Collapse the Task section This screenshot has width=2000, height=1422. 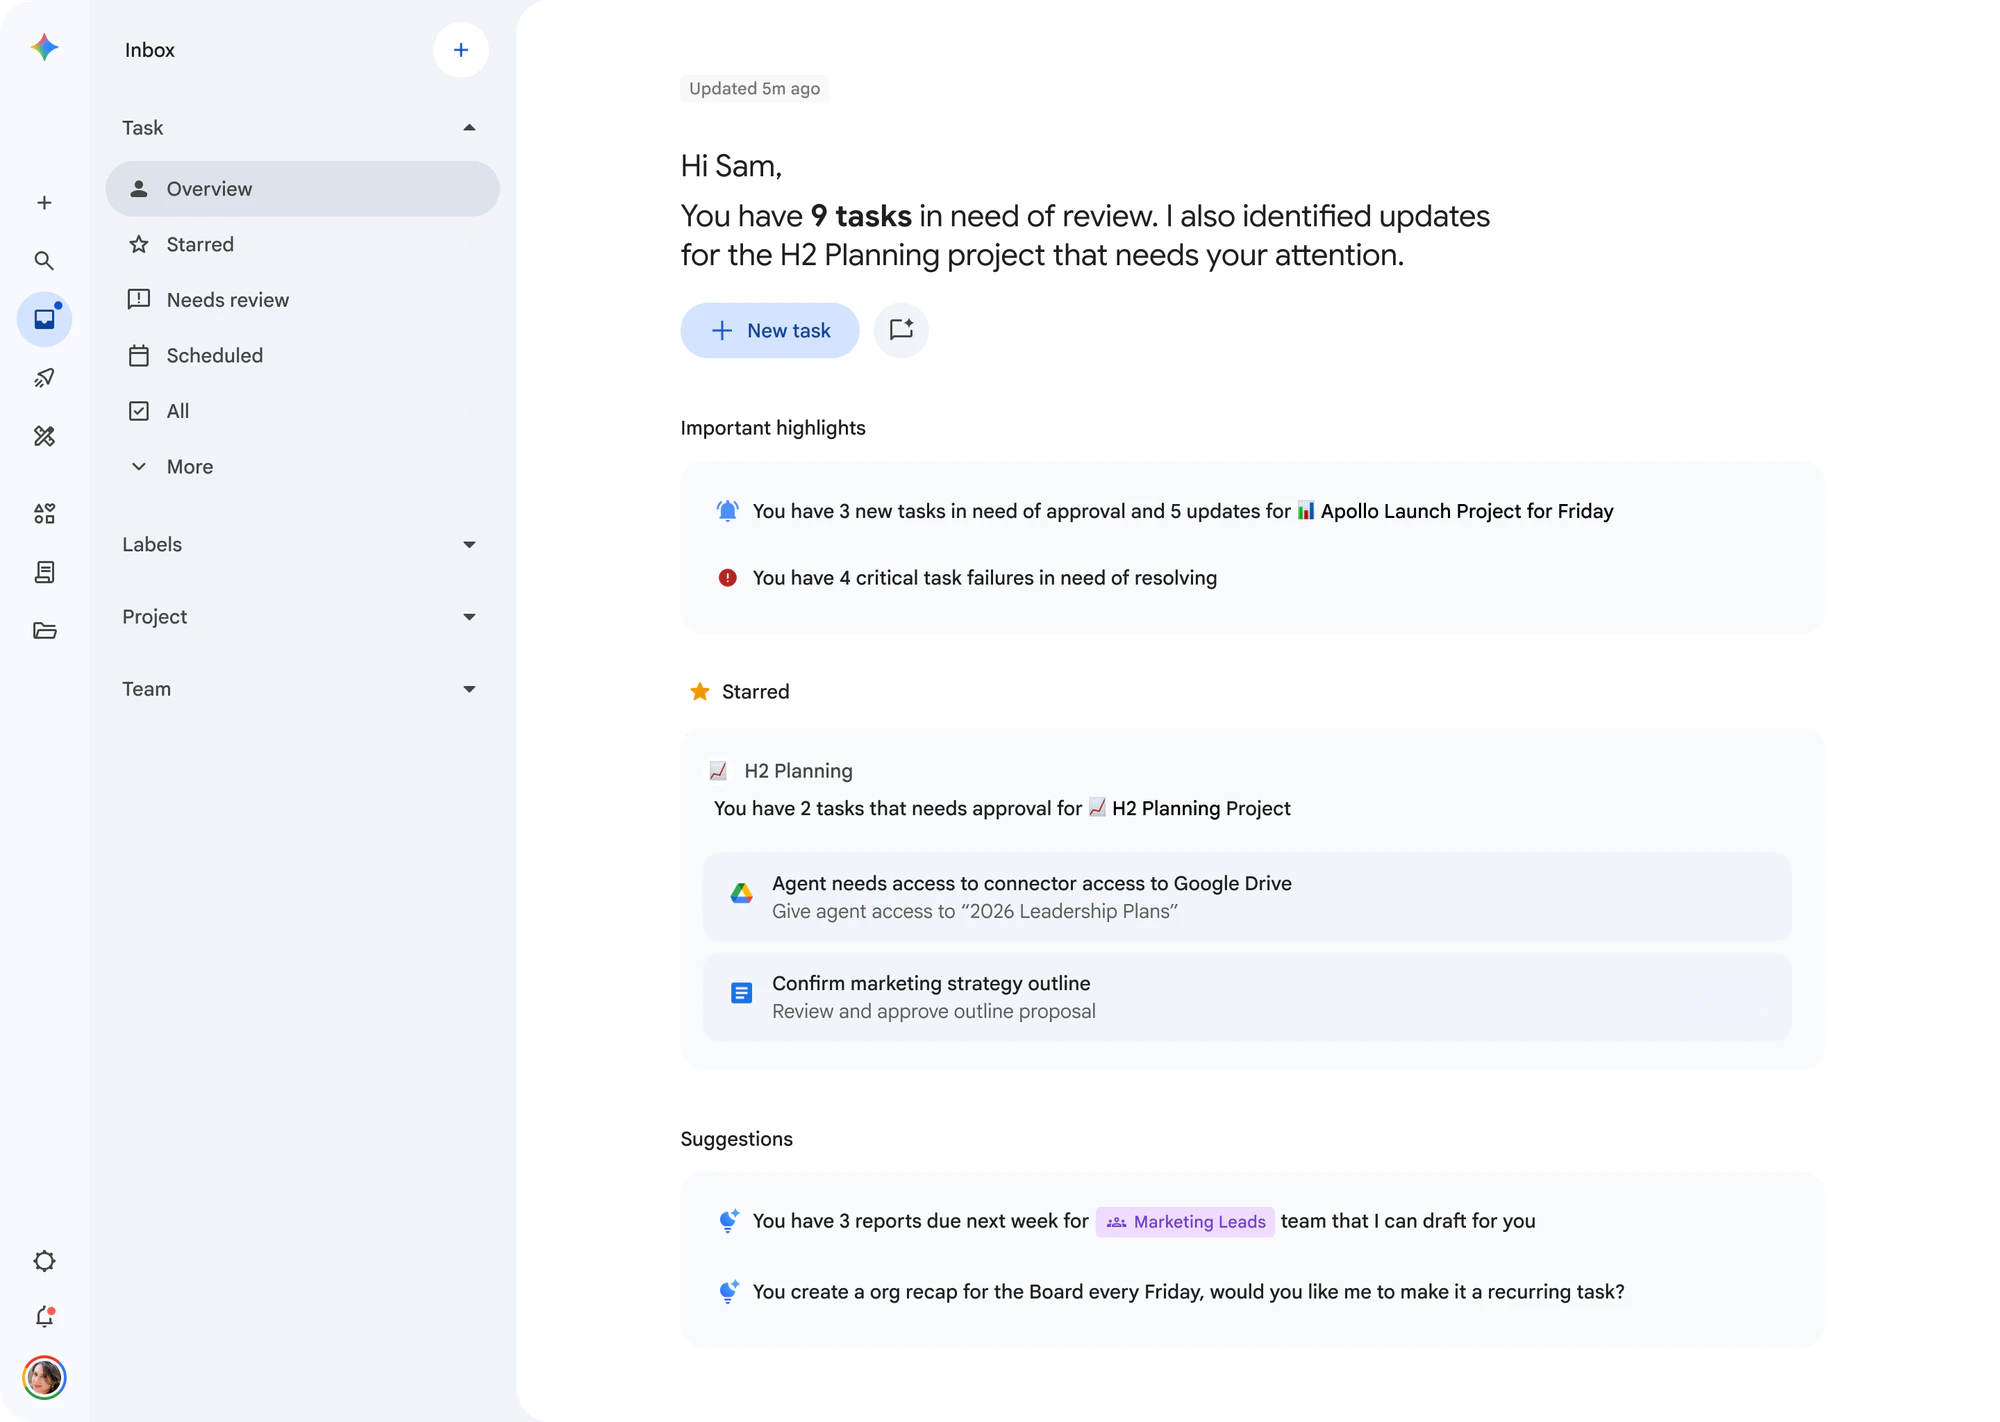[x=468, y=127]
